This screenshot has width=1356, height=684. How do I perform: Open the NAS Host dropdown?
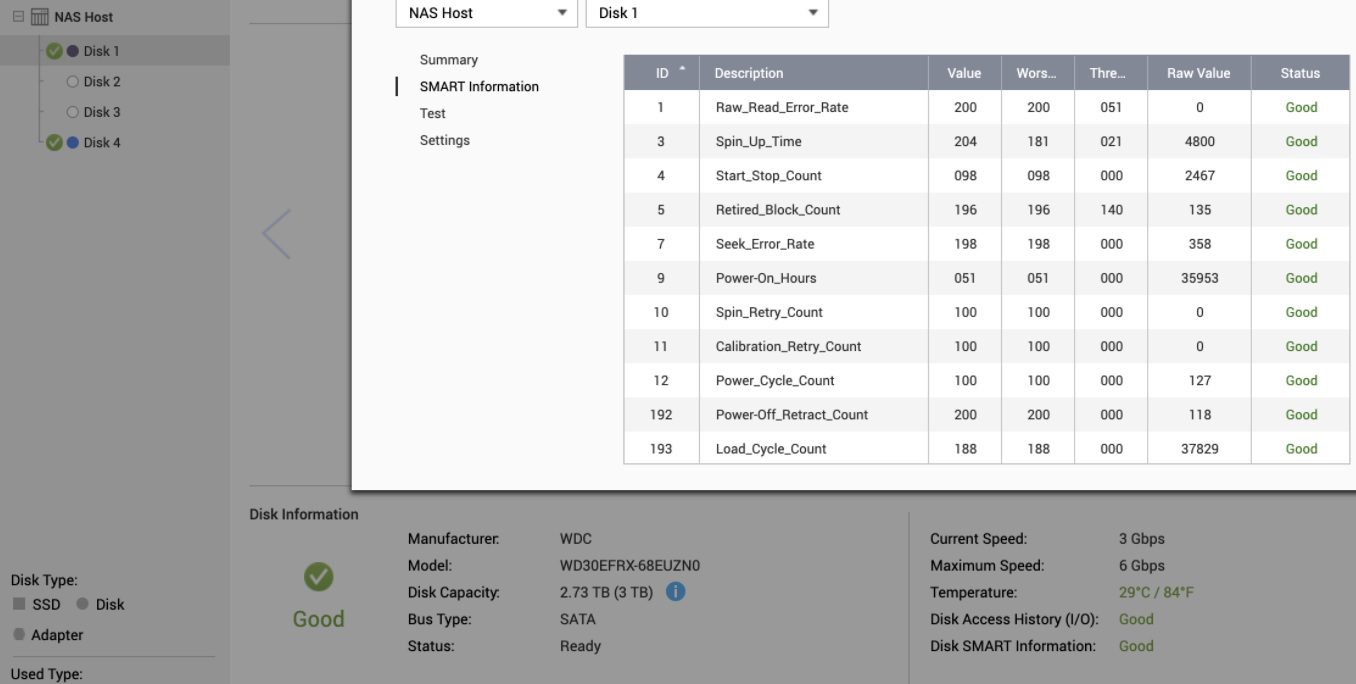tap(486, 13)
